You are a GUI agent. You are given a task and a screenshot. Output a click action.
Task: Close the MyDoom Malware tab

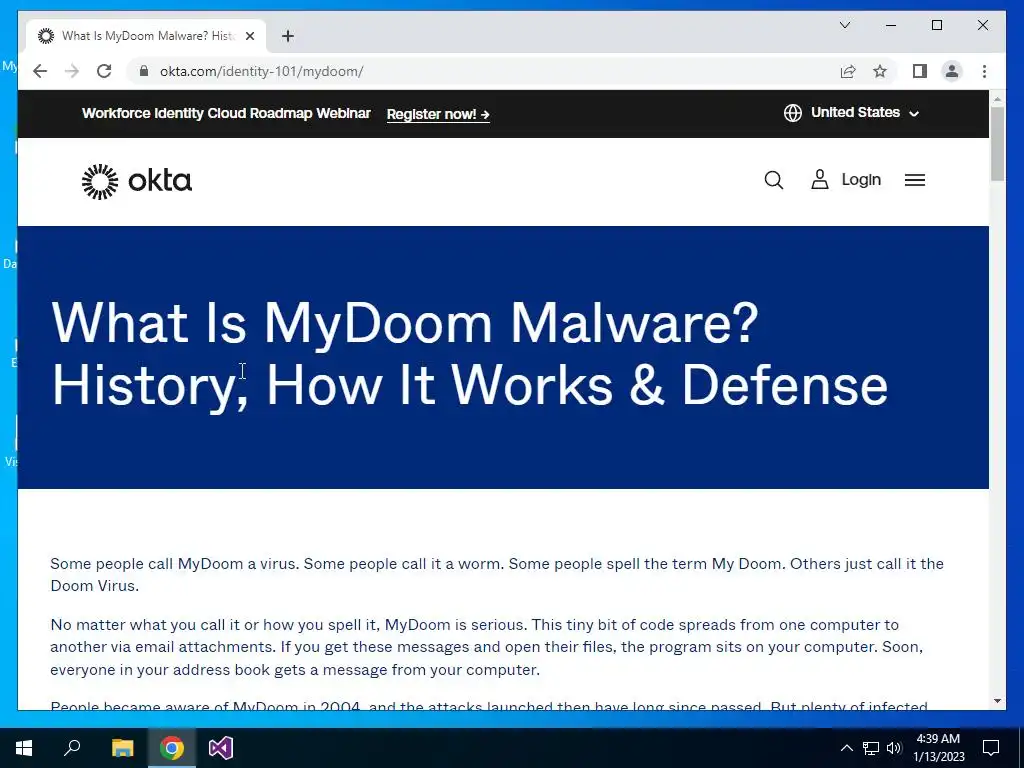coord(249,36)
